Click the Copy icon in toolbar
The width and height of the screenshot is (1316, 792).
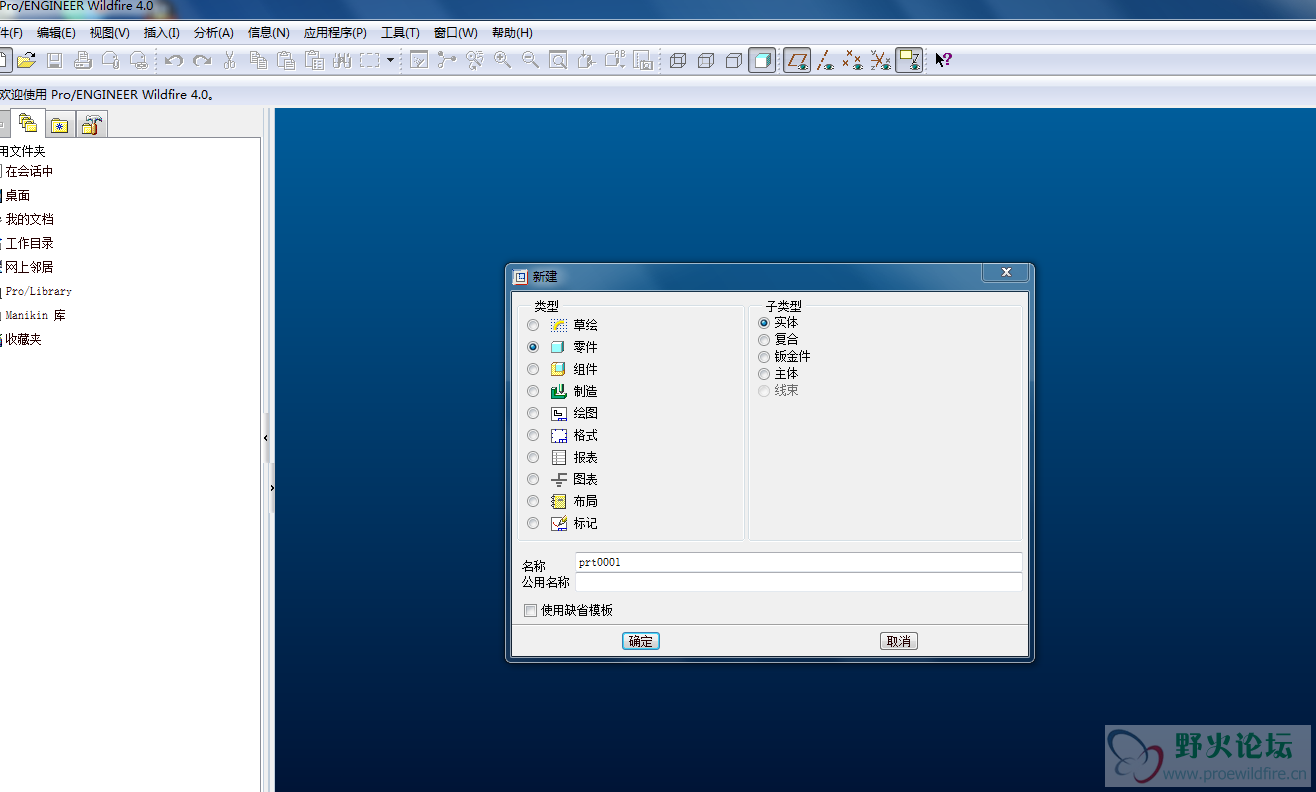tap(258, 60)
